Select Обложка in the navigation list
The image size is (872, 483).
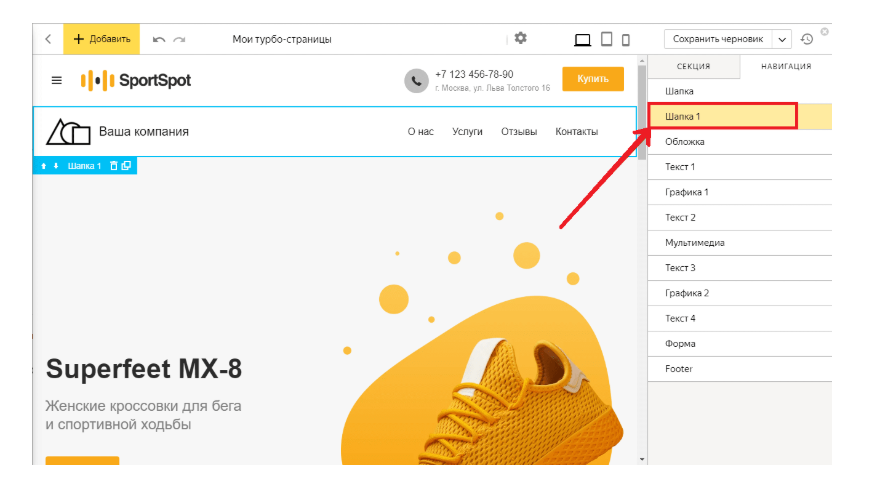[x=685, y=141]
